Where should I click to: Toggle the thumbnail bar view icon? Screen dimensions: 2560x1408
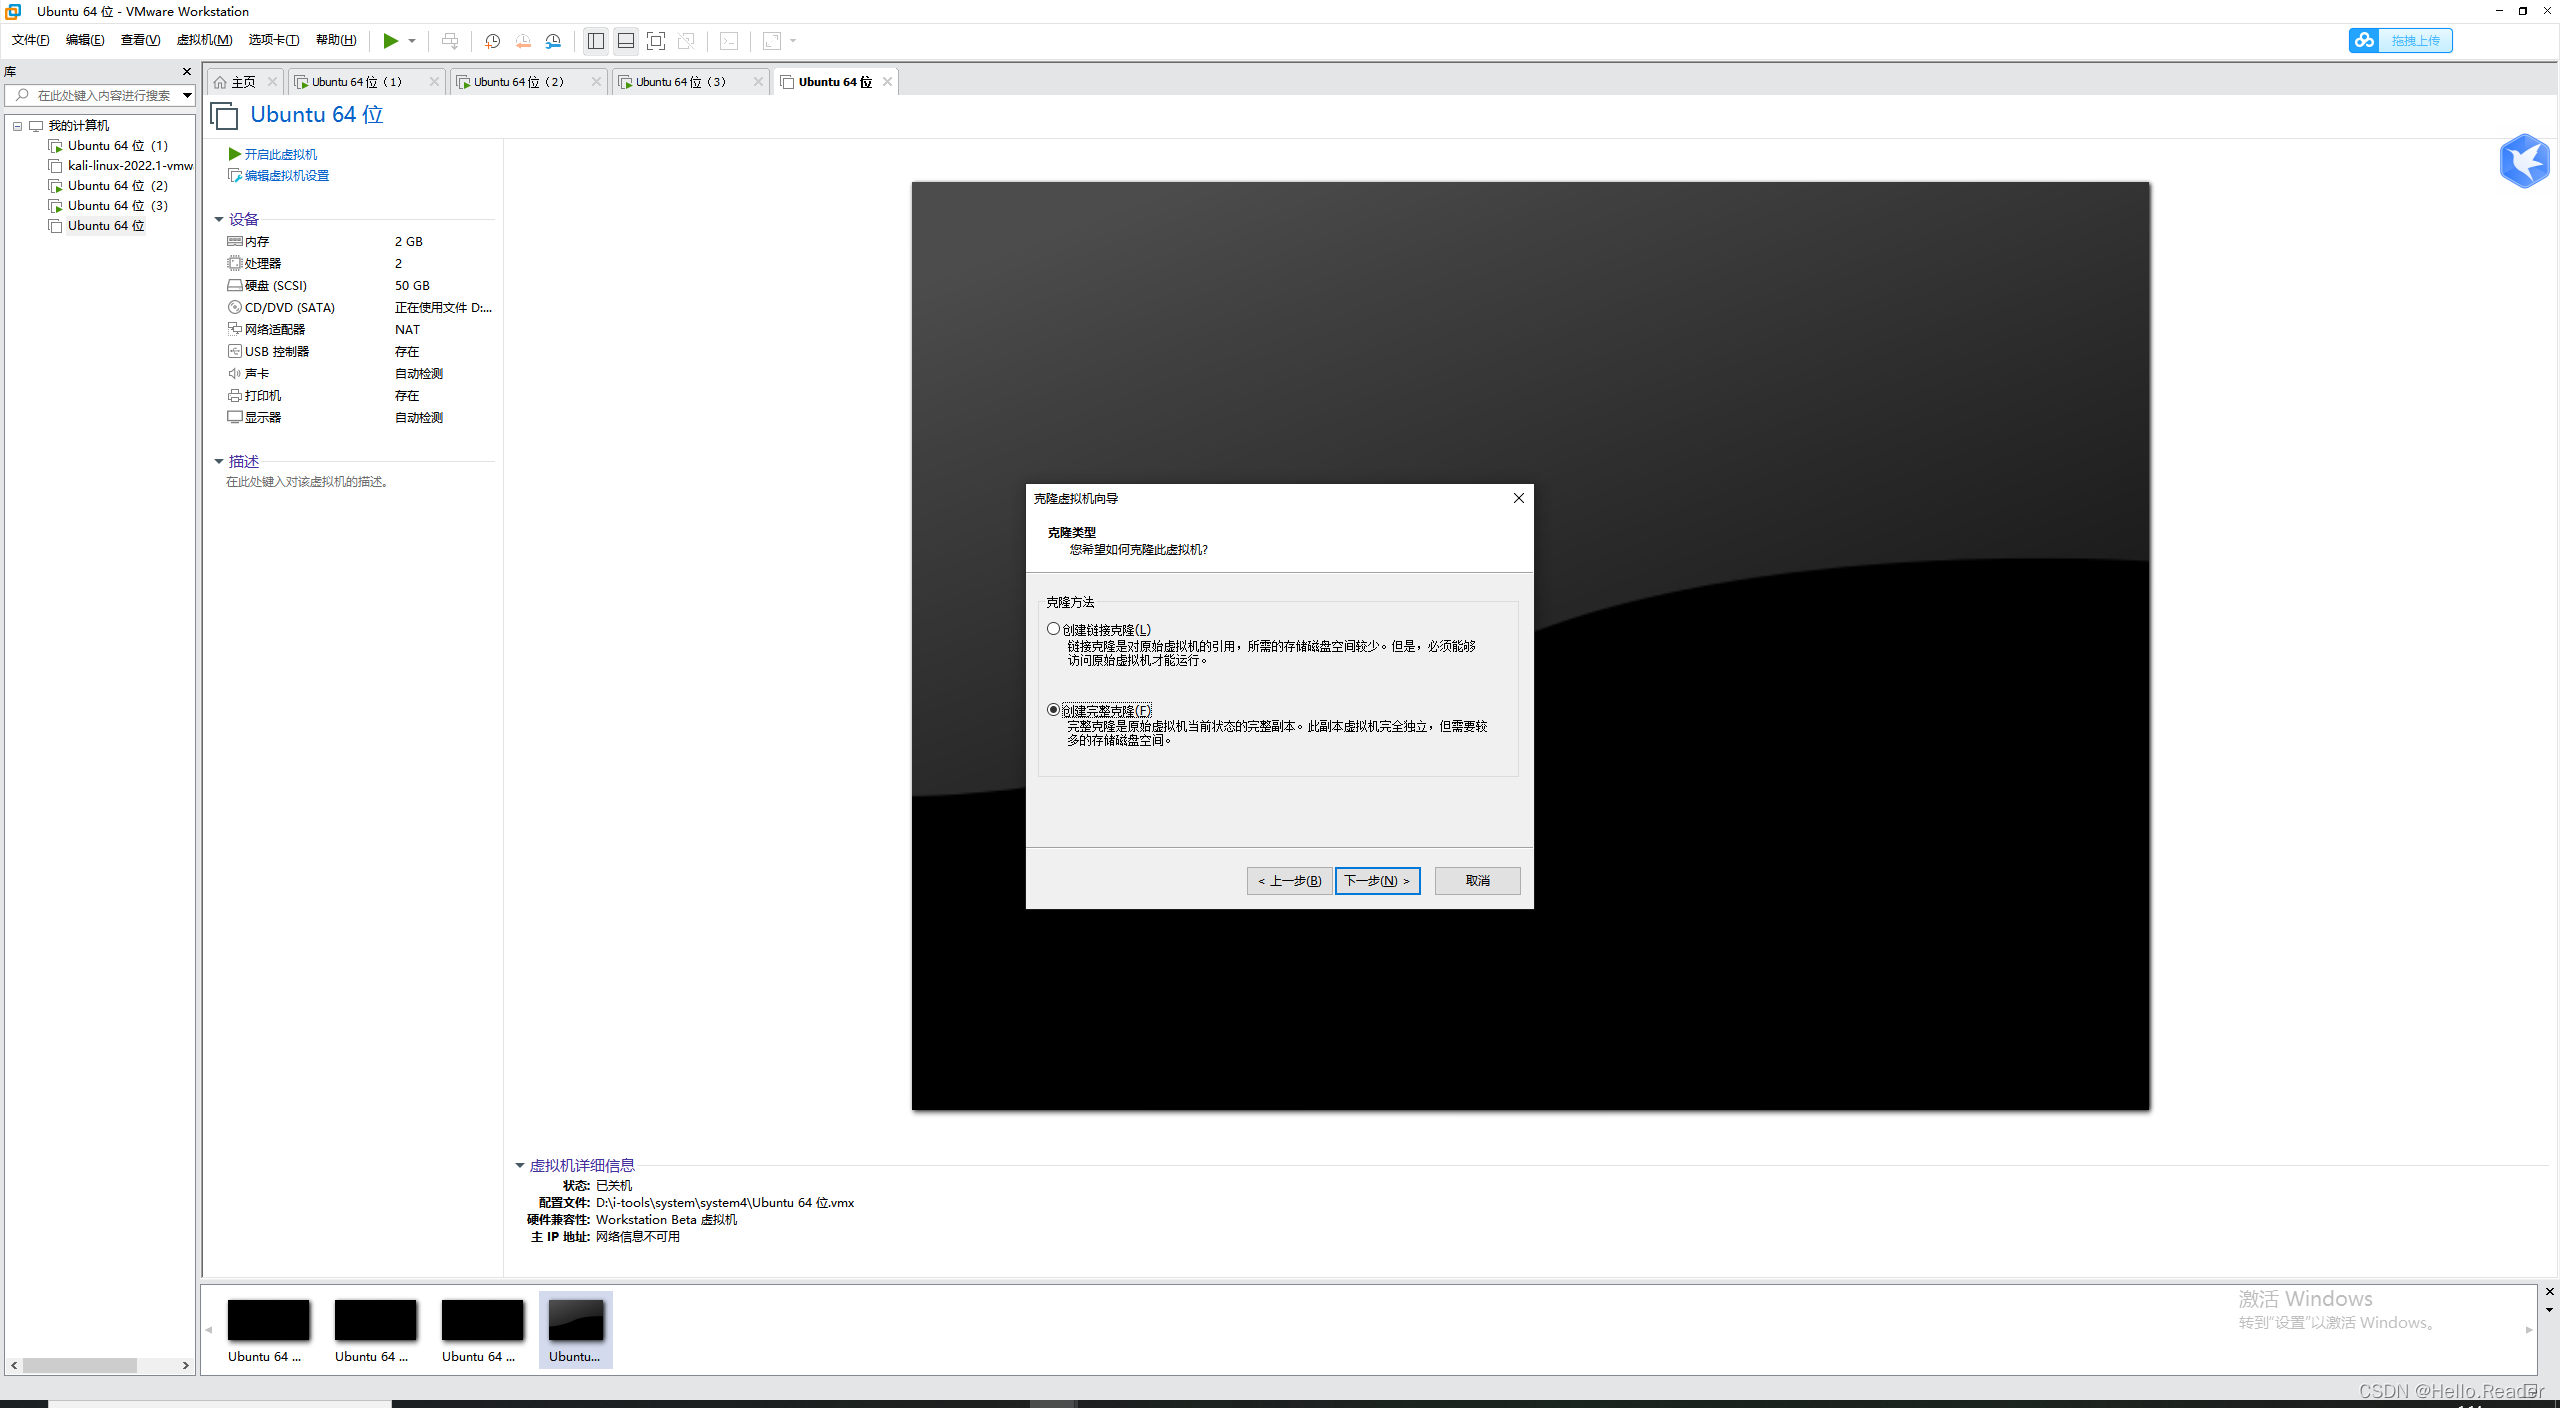click(x=626, y=41)
